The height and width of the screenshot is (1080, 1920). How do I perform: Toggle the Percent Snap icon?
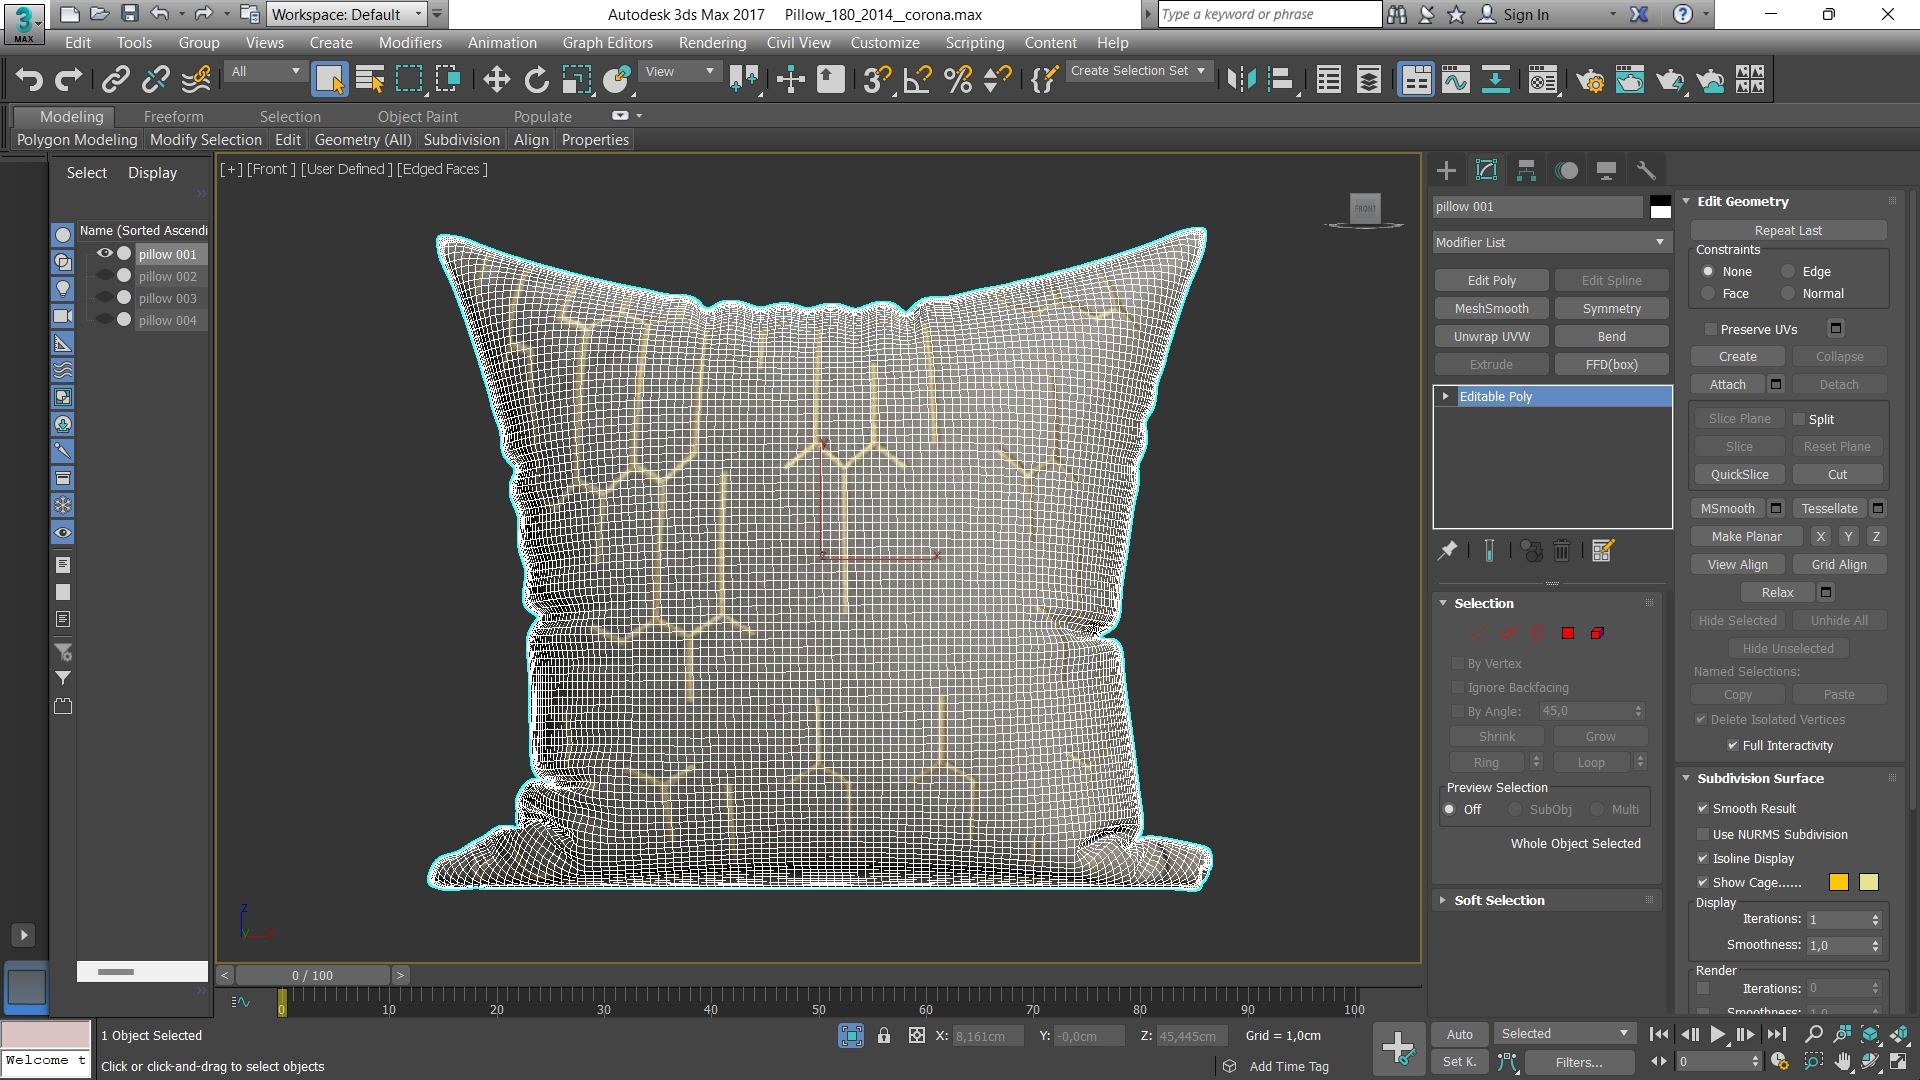point(957,80)
